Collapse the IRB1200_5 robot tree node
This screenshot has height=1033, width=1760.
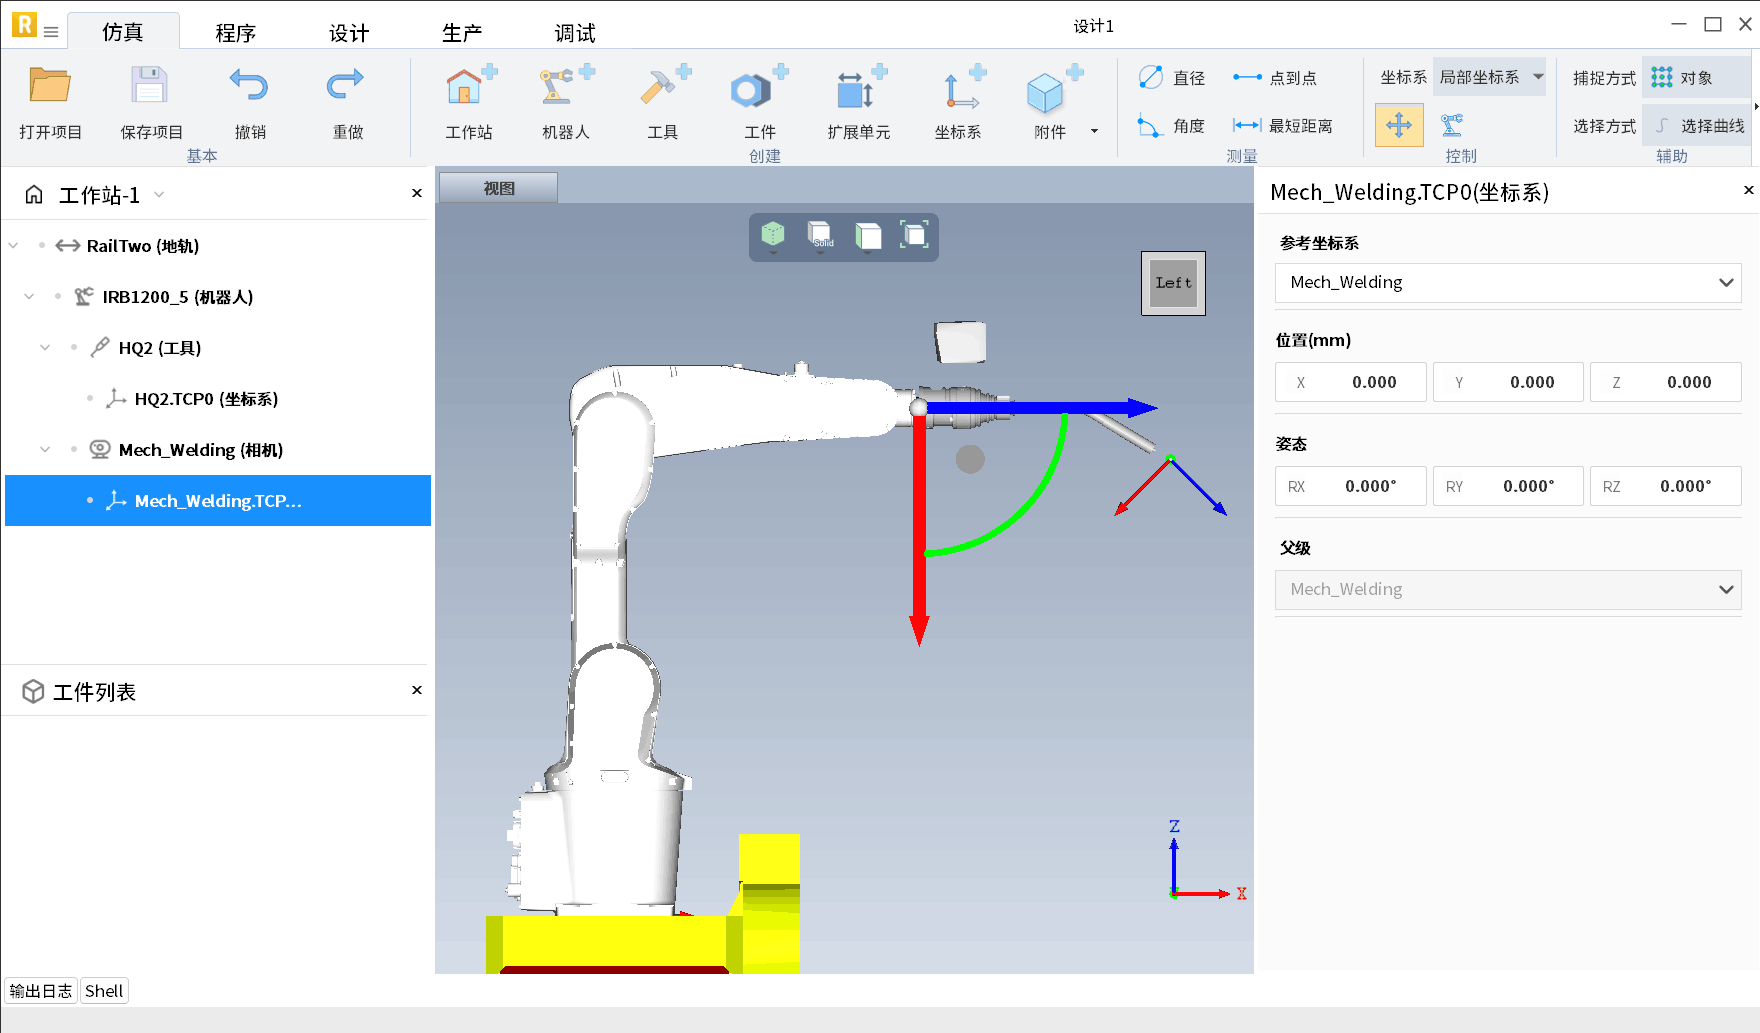29,297
